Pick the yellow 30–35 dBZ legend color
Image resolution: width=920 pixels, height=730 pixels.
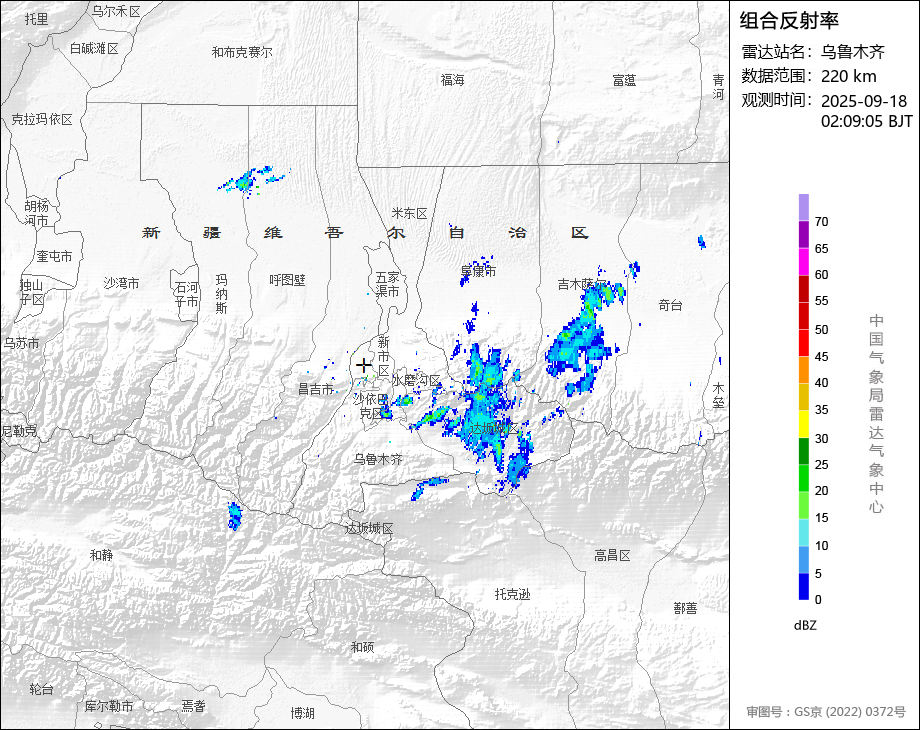pos(804,424)
